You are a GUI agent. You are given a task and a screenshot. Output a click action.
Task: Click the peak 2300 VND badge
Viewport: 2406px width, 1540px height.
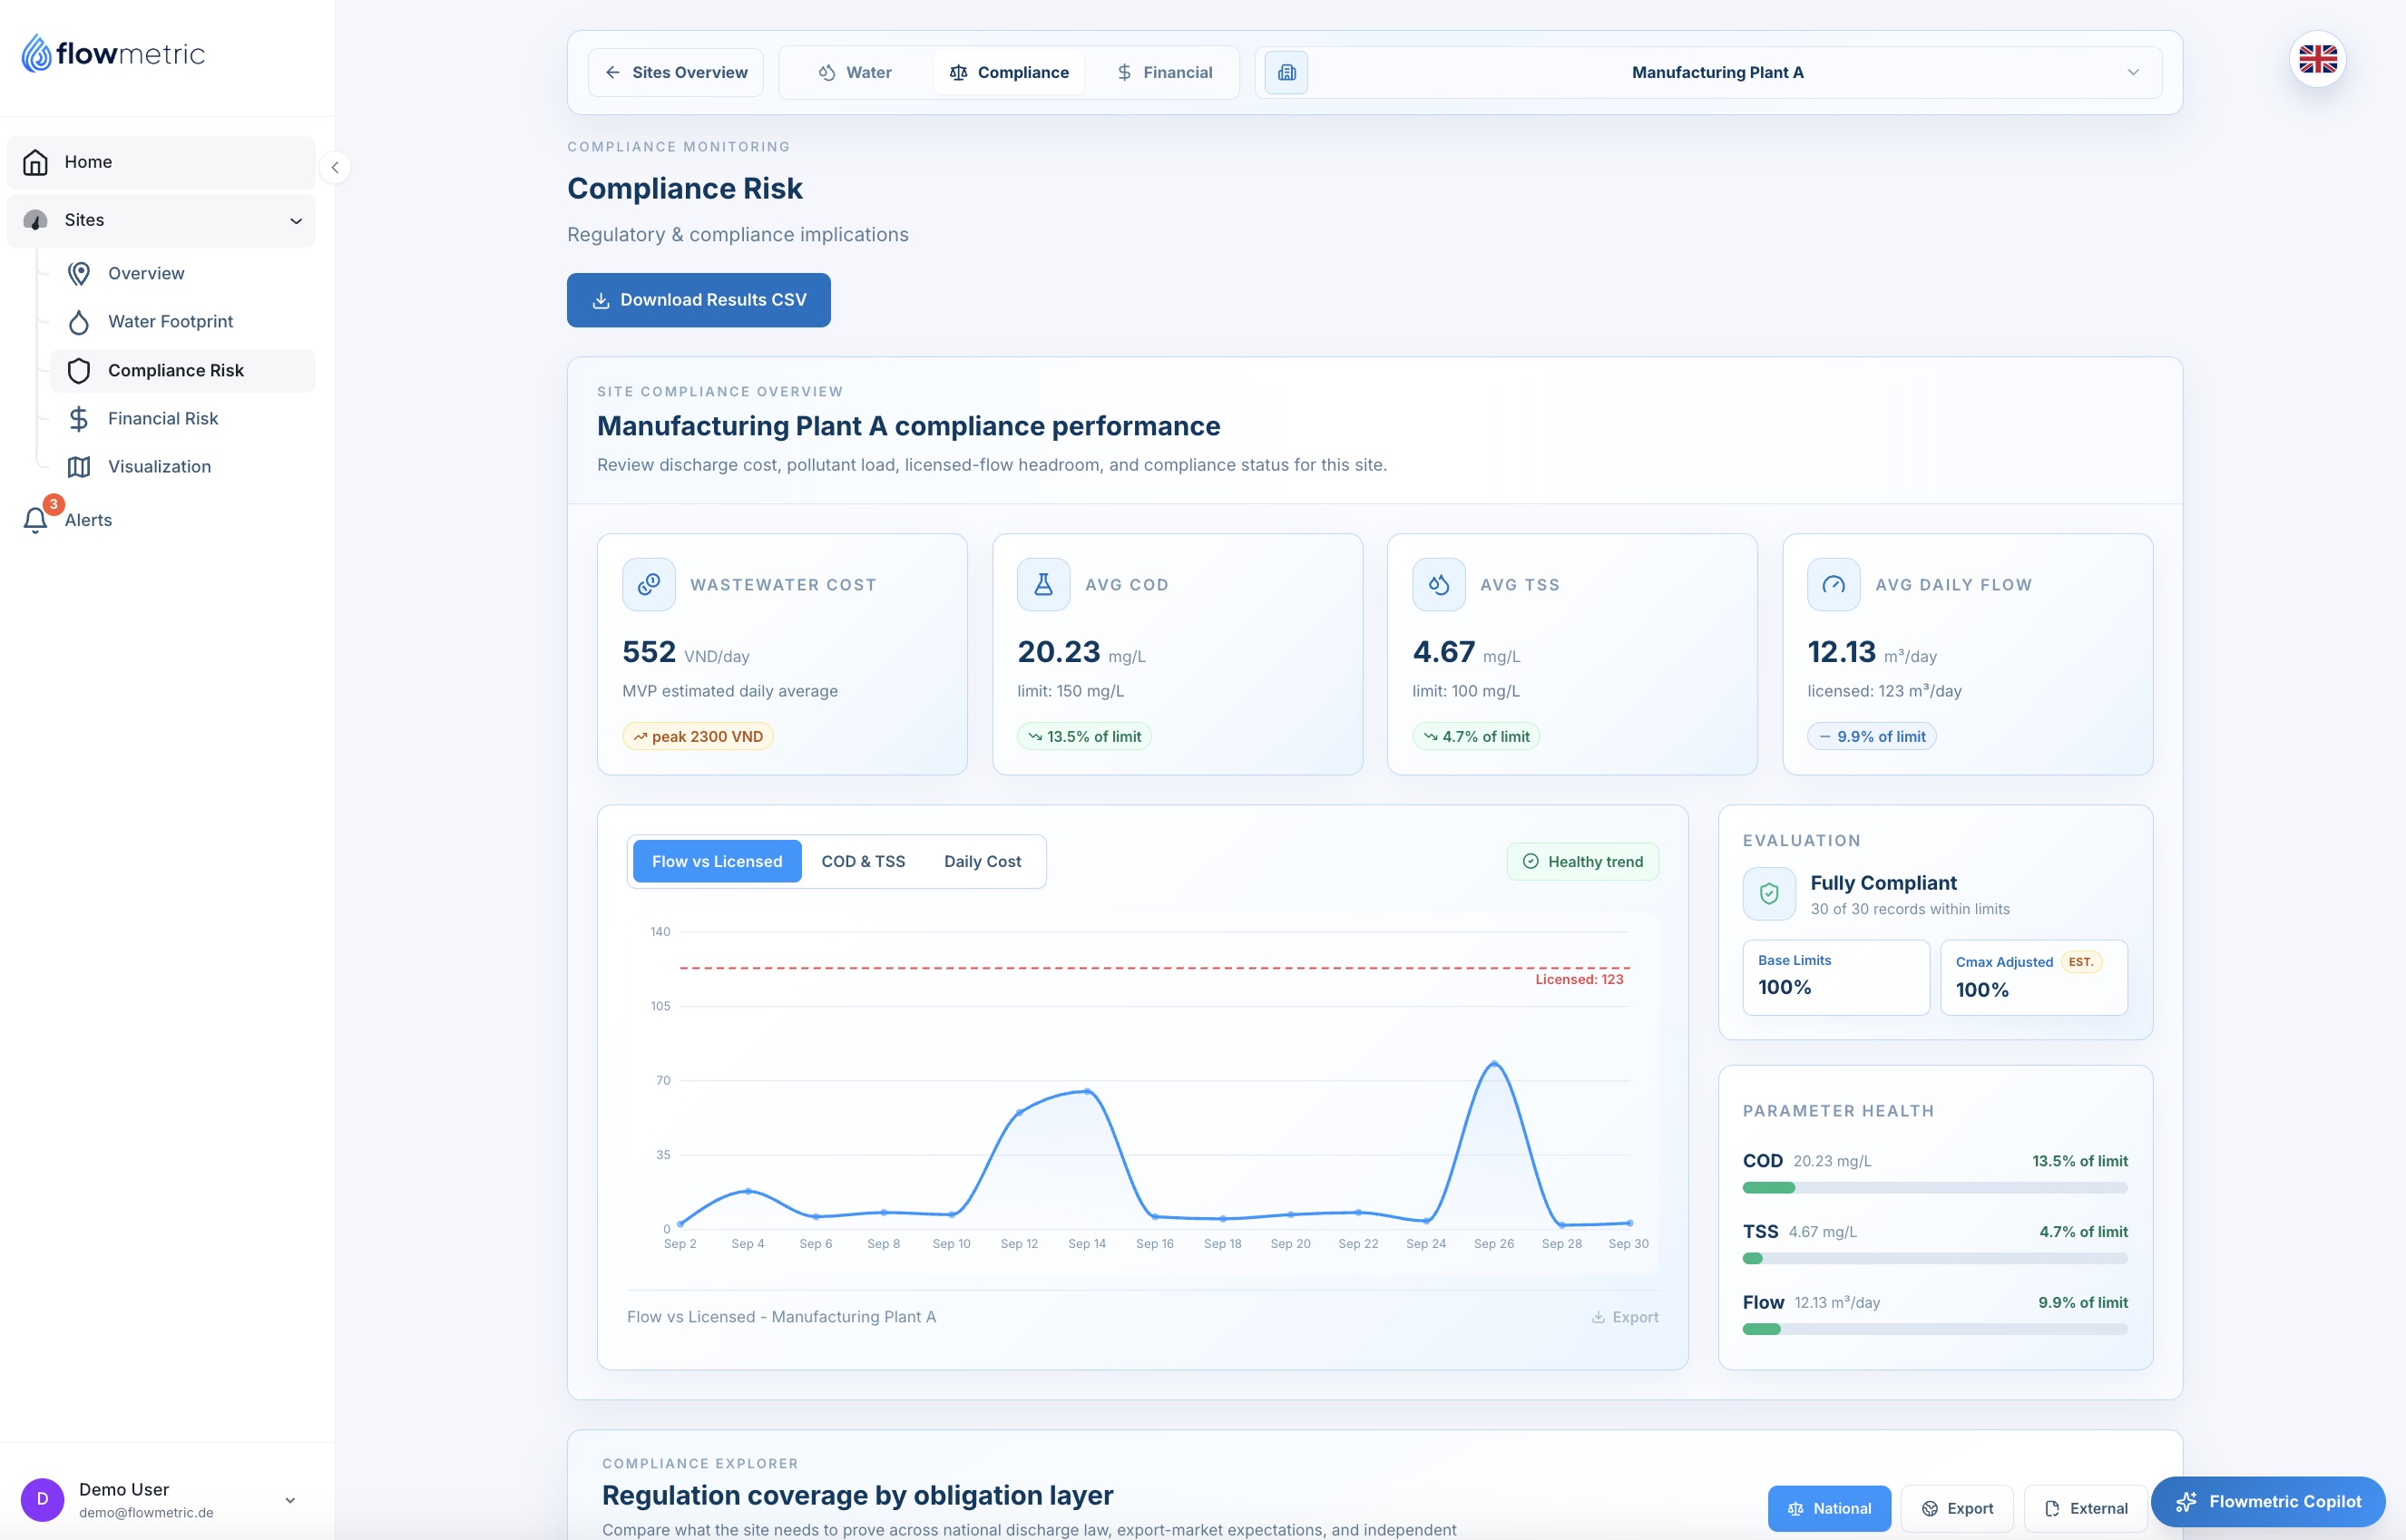click(x=698, y=736)
